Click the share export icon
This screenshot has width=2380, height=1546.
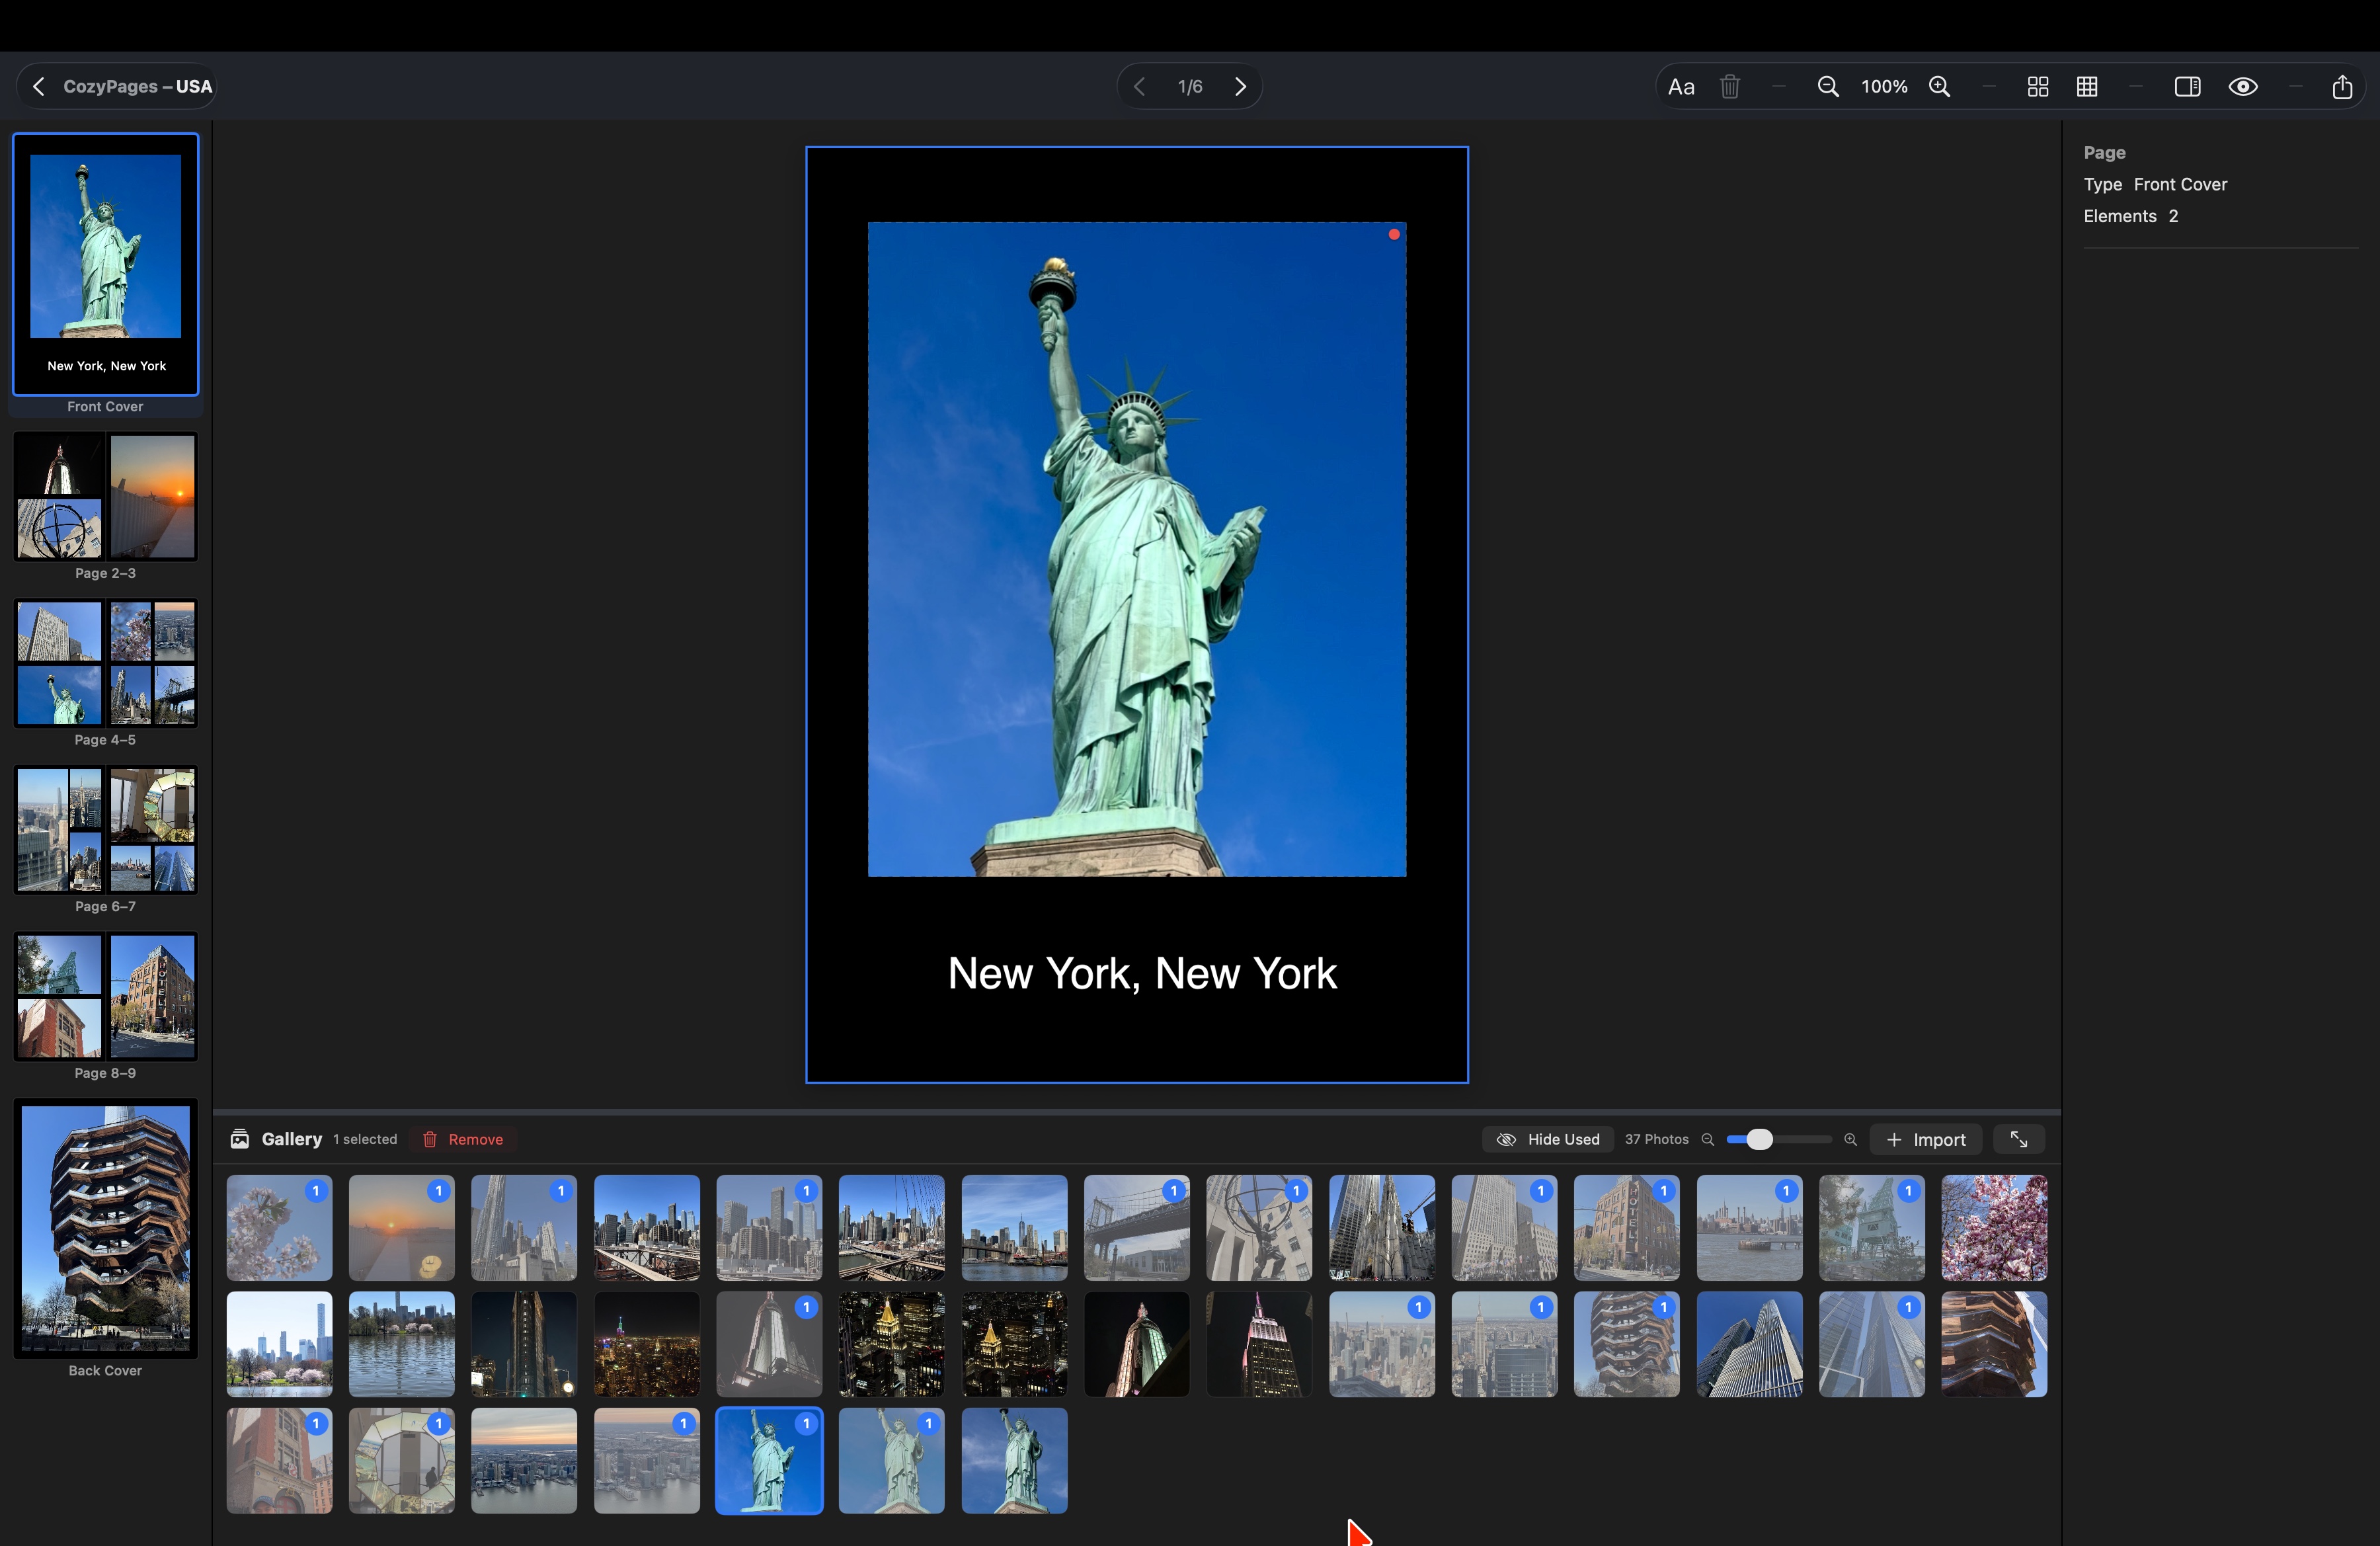(2342, 86)
